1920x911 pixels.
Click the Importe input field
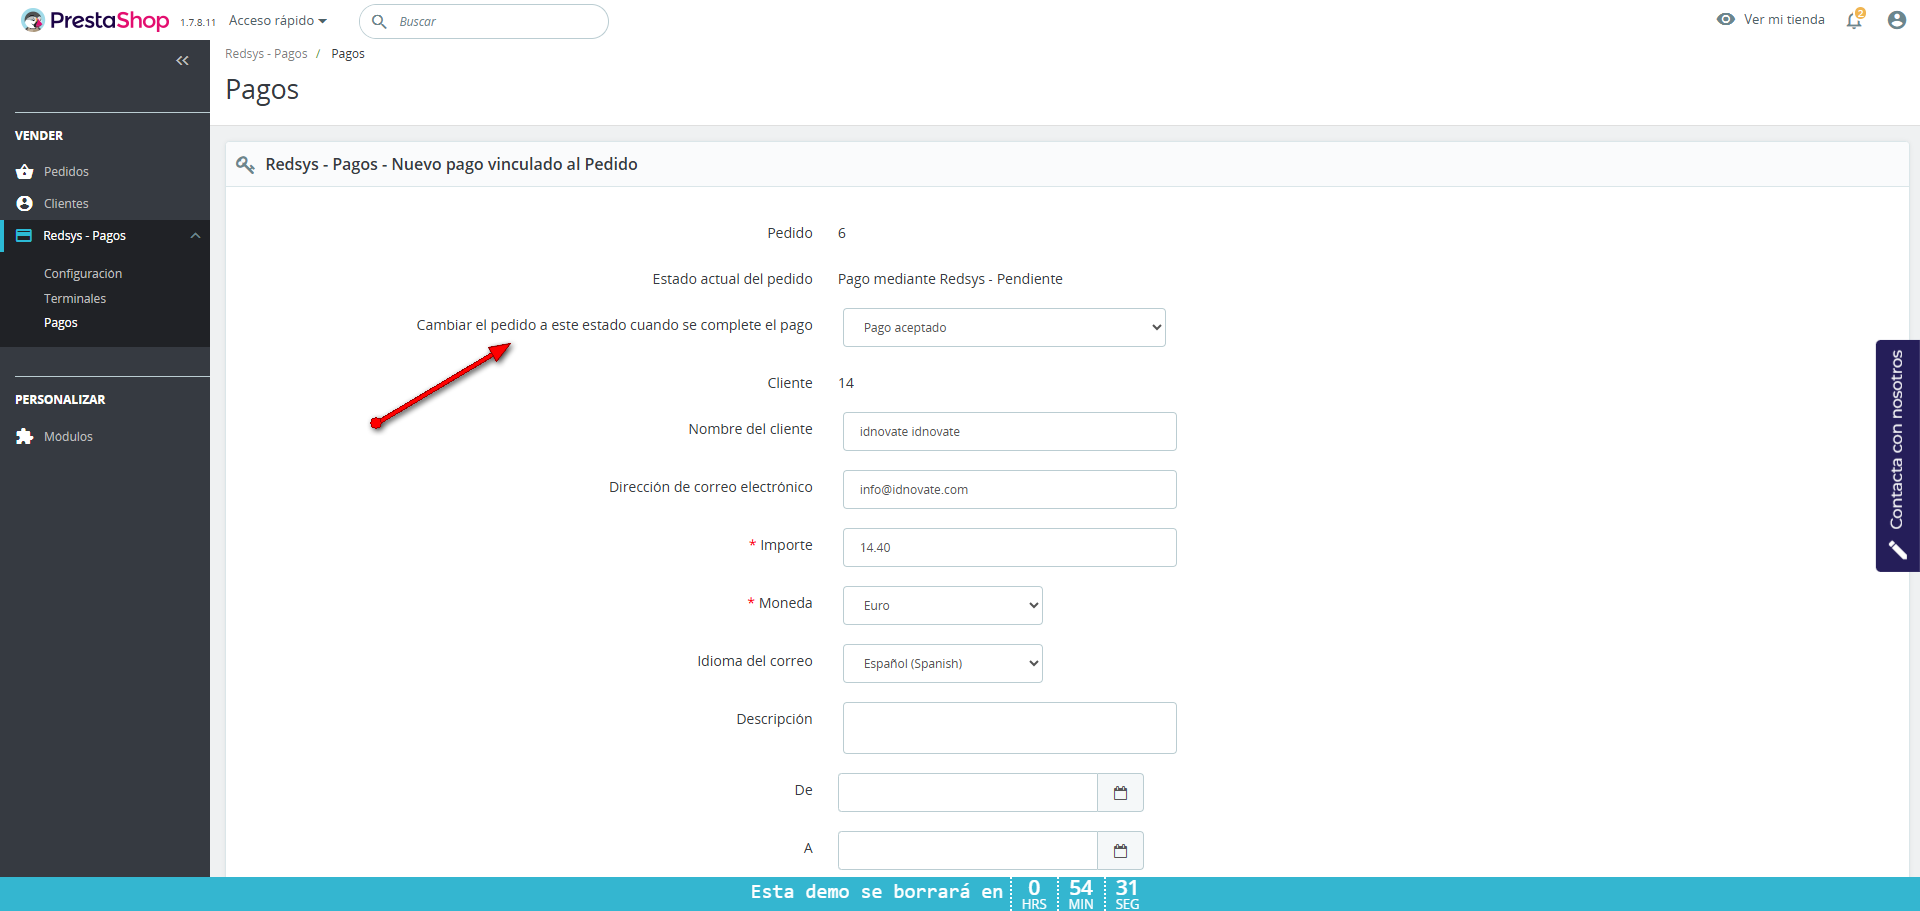[1010, 548]
